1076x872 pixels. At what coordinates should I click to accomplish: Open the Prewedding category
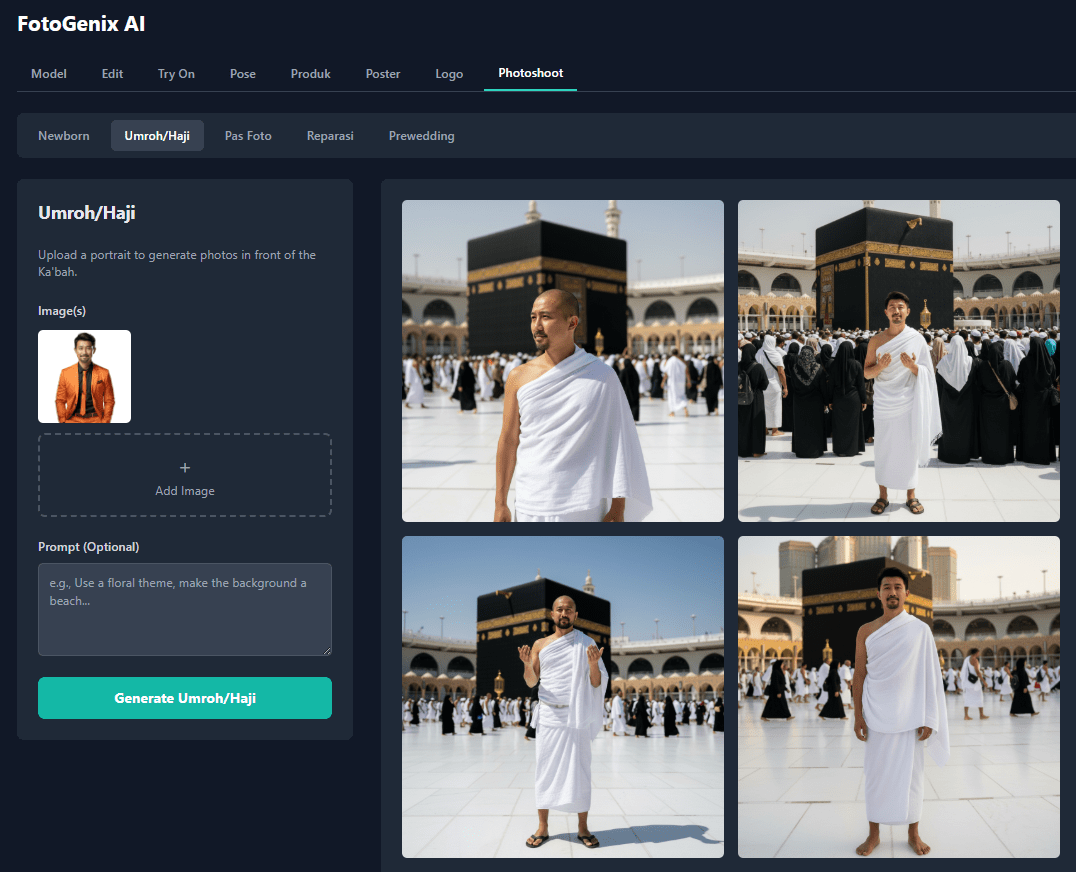tap(421, 136)
